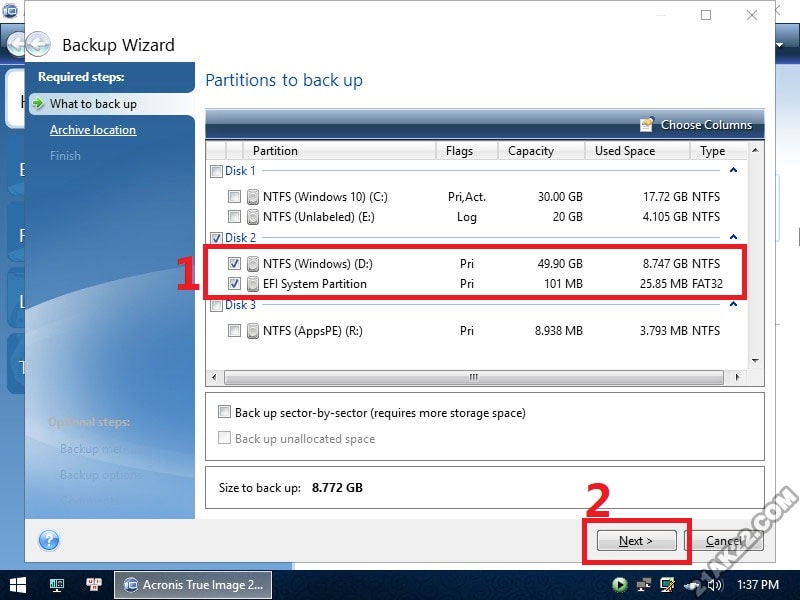The height and width of the screenshot is (600, 800).
Task: Click the volume speaker tray icon
Action: [715, 585]
